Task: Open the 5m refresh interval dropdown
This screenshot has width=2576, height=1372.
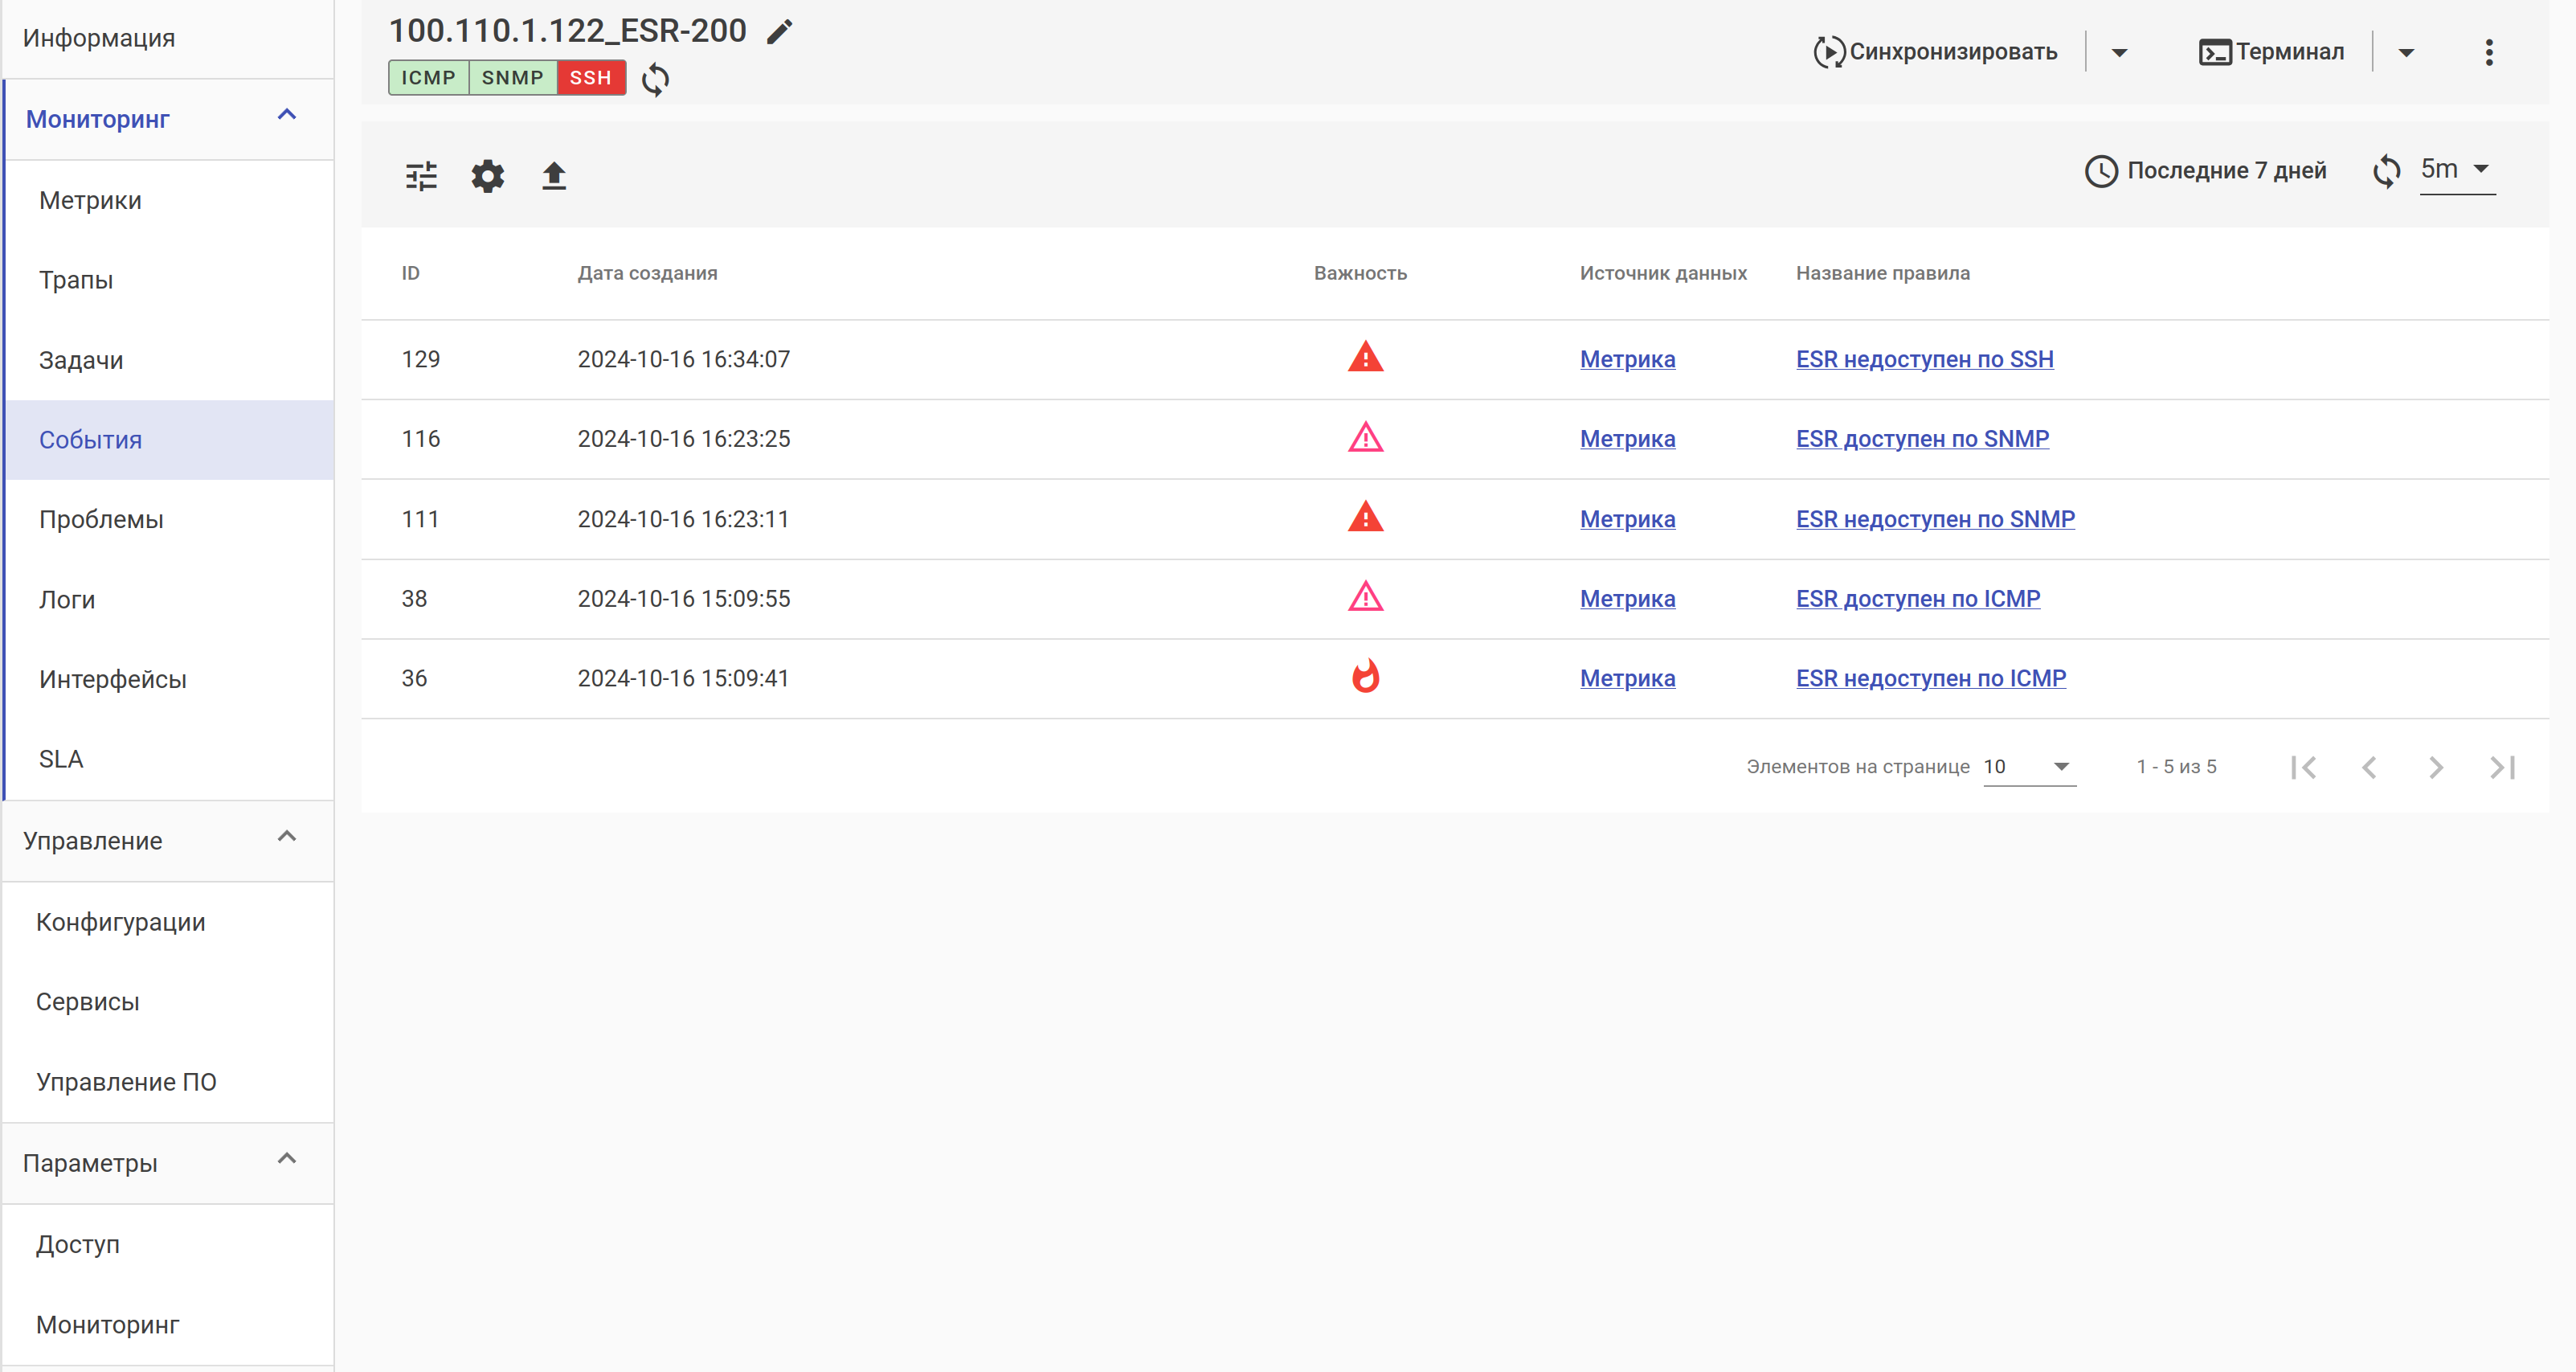Action: (2456, 169)
